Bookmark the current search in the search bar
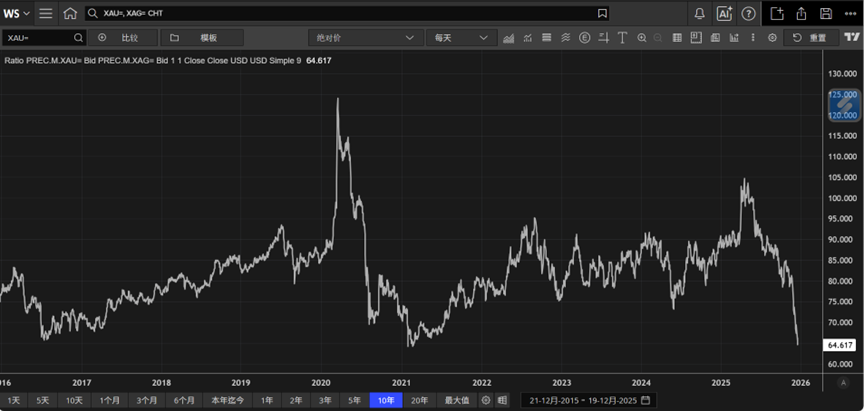 tap(602, 13)
